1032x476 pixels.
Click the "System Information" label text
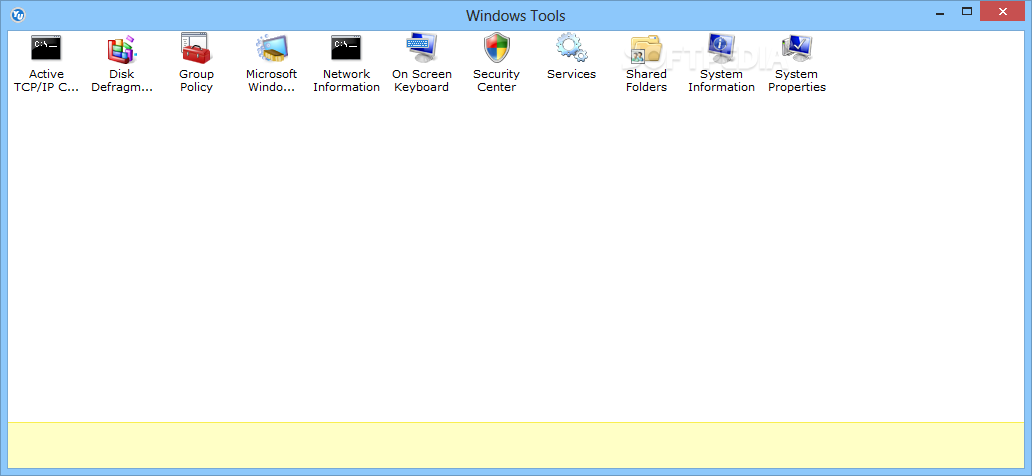coord(721,80)
